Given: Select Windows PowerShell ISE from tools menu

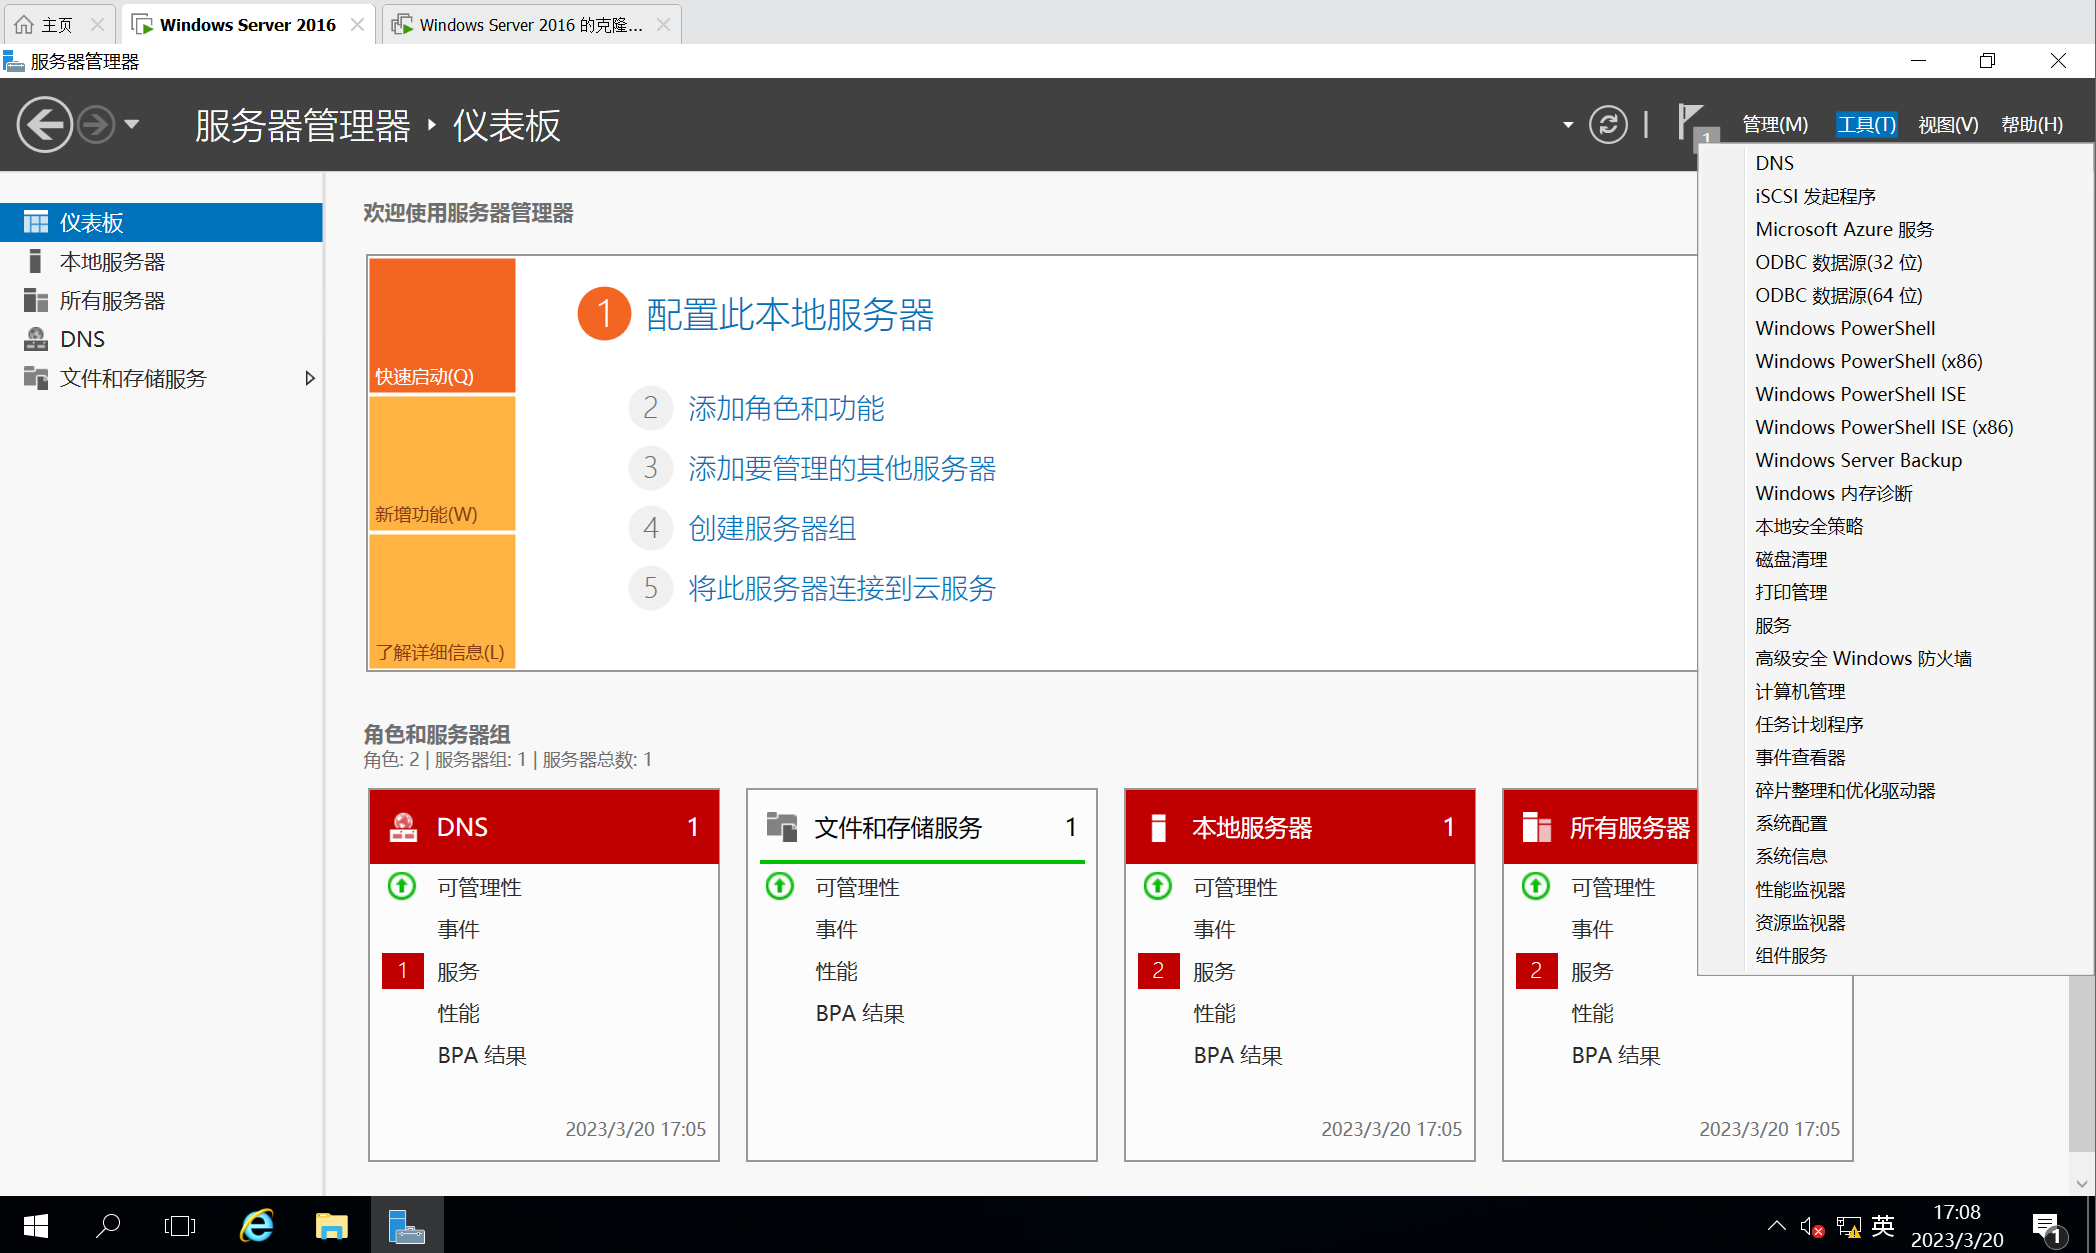Looking at the screenshot, I should tap(1860, 394).
